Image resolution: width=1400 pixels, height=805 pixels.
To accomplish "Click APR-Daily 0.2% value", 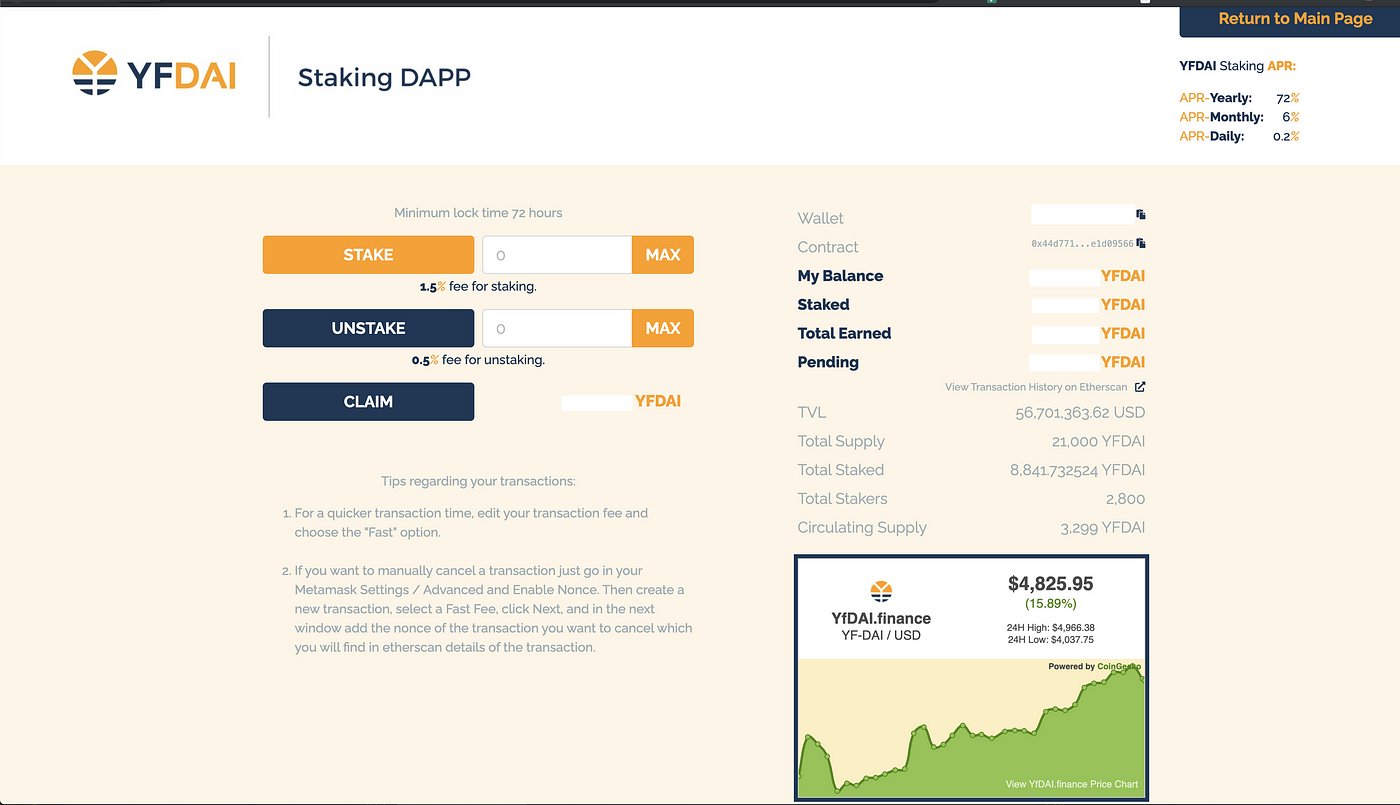I will [x=1286, y=136].
